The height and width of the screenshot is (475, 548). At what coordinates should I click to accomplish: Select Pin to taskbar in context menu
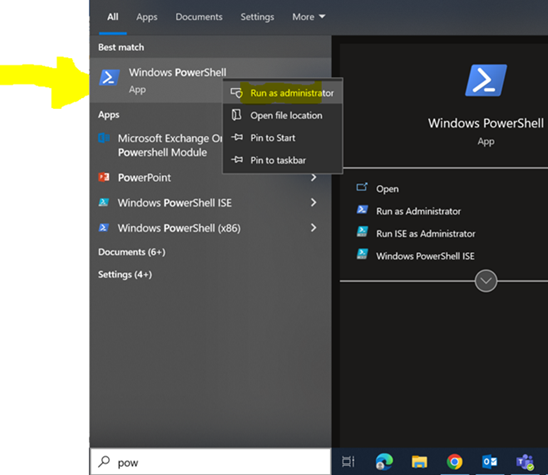click(282, 160)
